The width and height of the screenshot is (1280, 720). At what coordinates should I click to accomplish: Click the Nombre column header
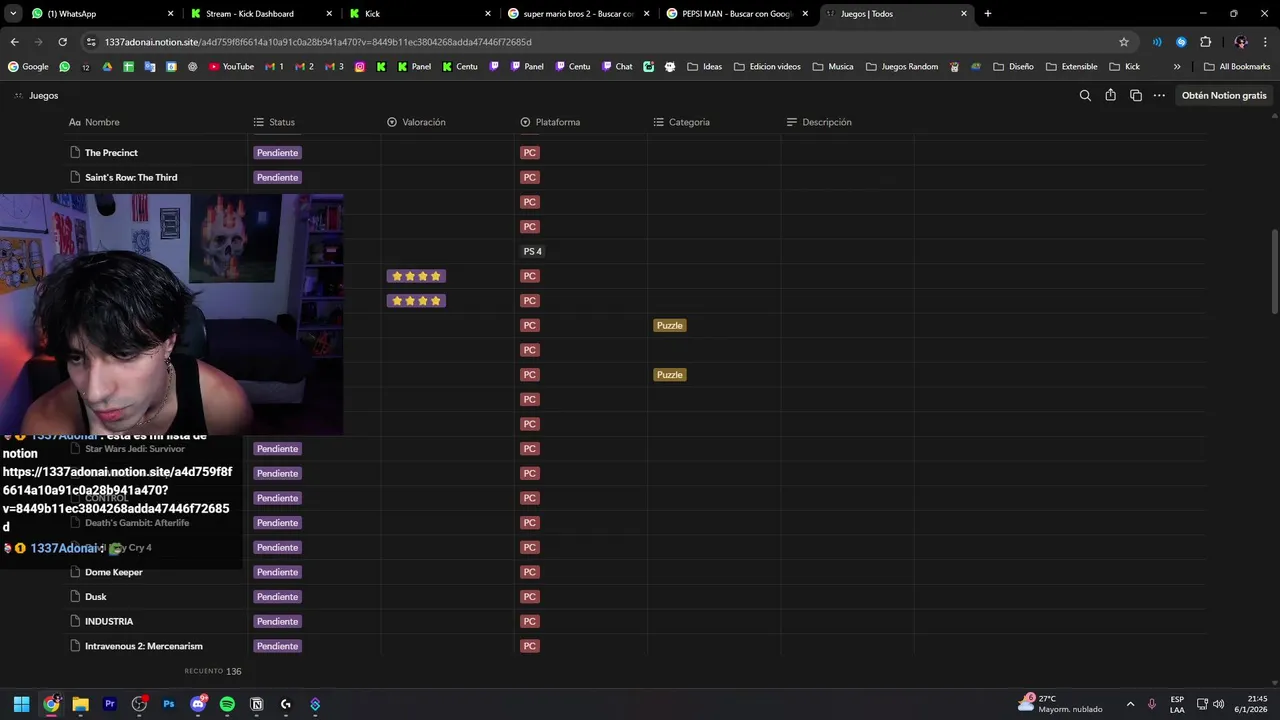click(94, 122)
